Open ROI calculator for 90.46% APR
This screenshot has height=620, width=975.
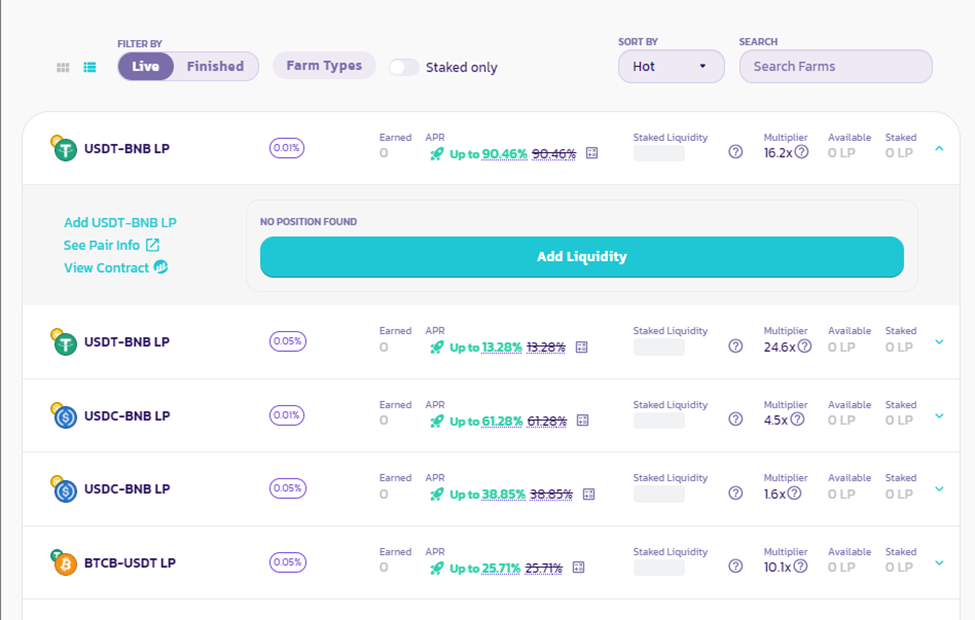592,153
